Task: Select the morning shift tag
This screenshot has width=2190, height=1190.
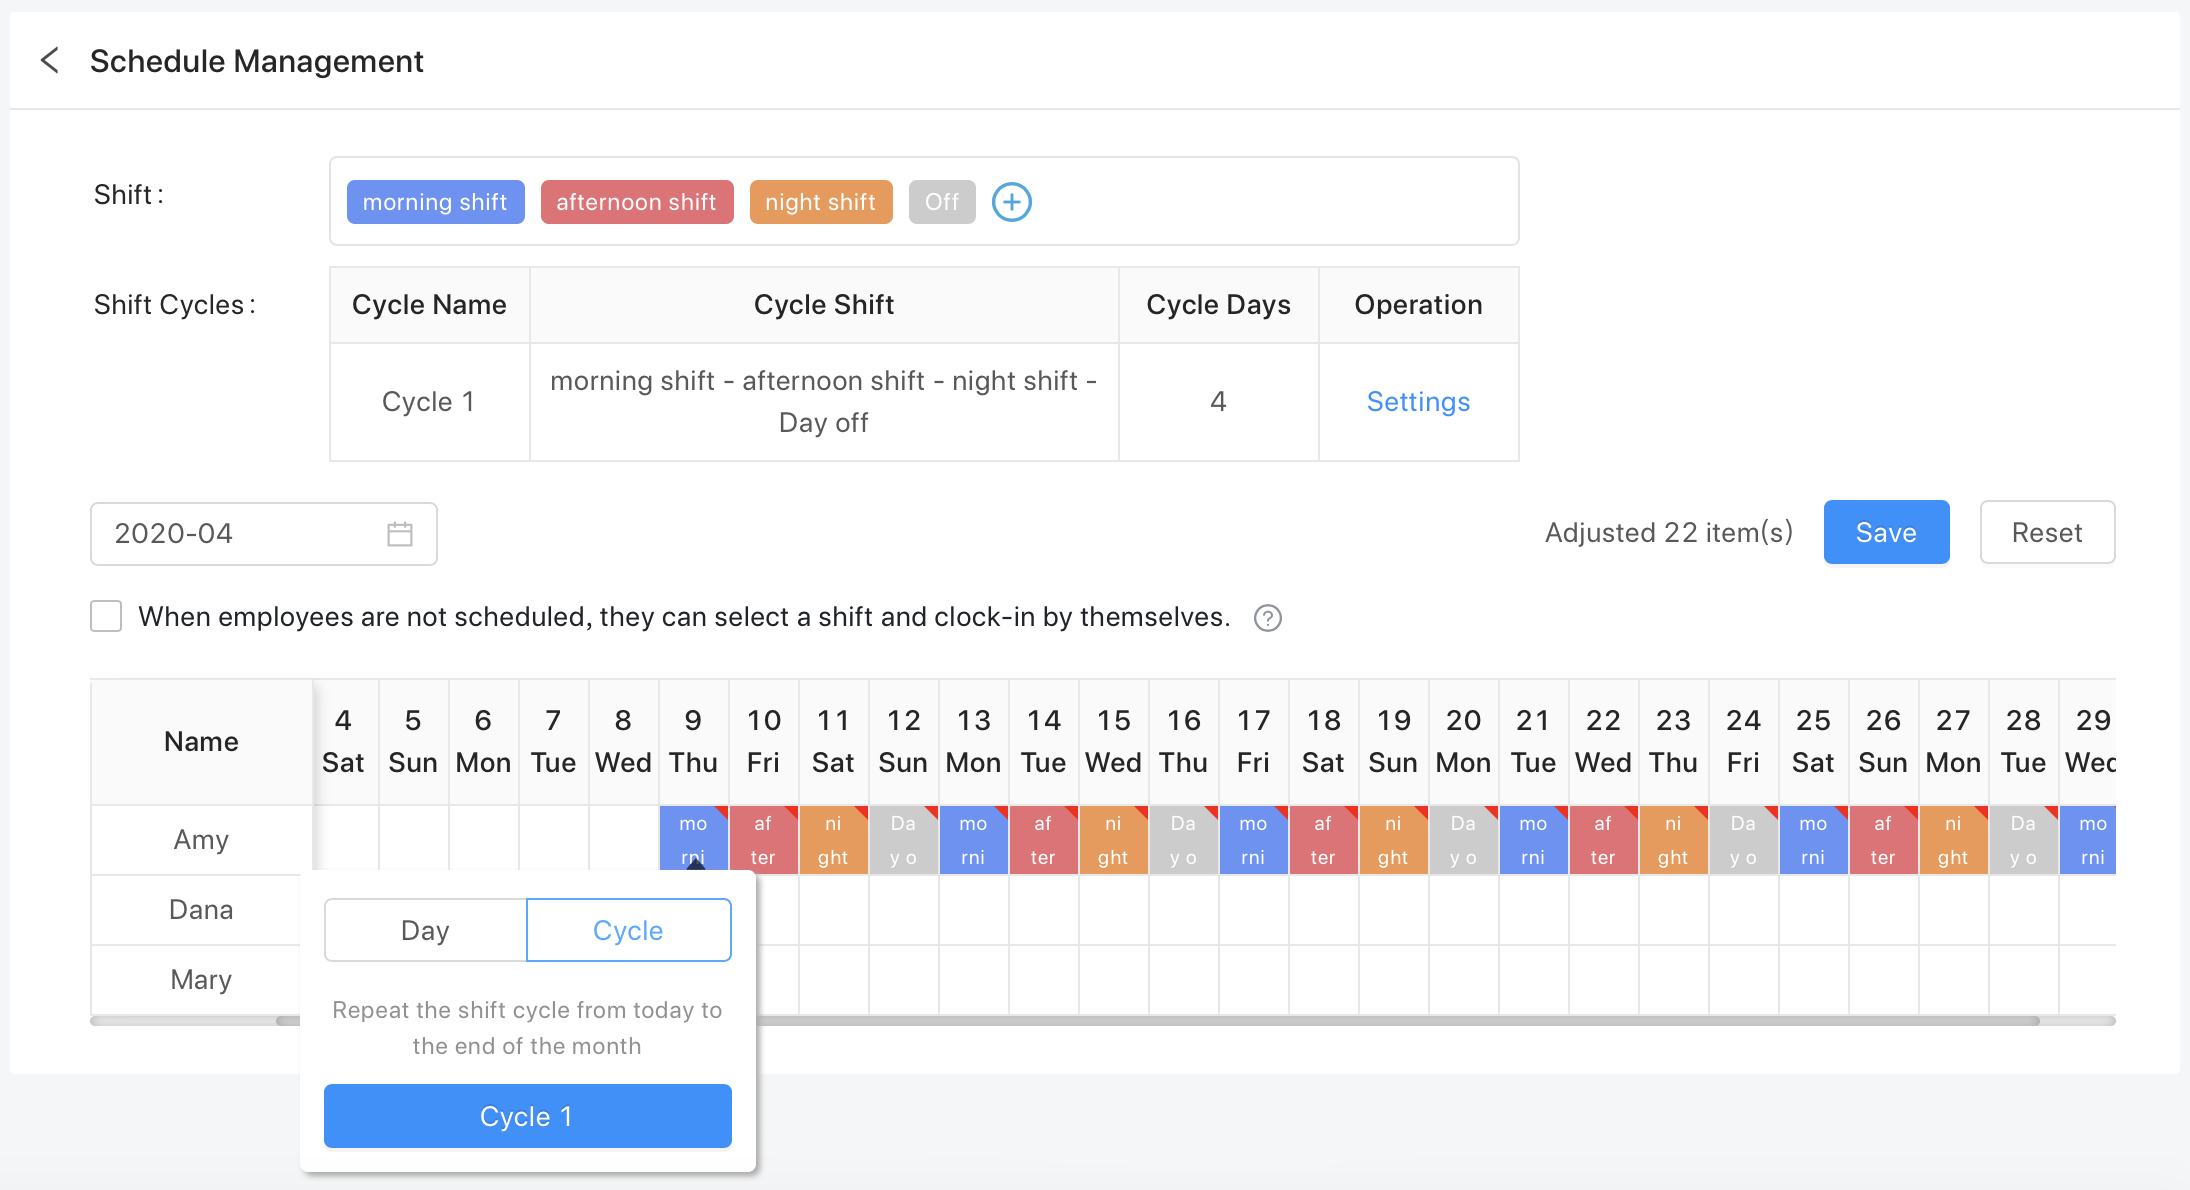Action: 434,202
